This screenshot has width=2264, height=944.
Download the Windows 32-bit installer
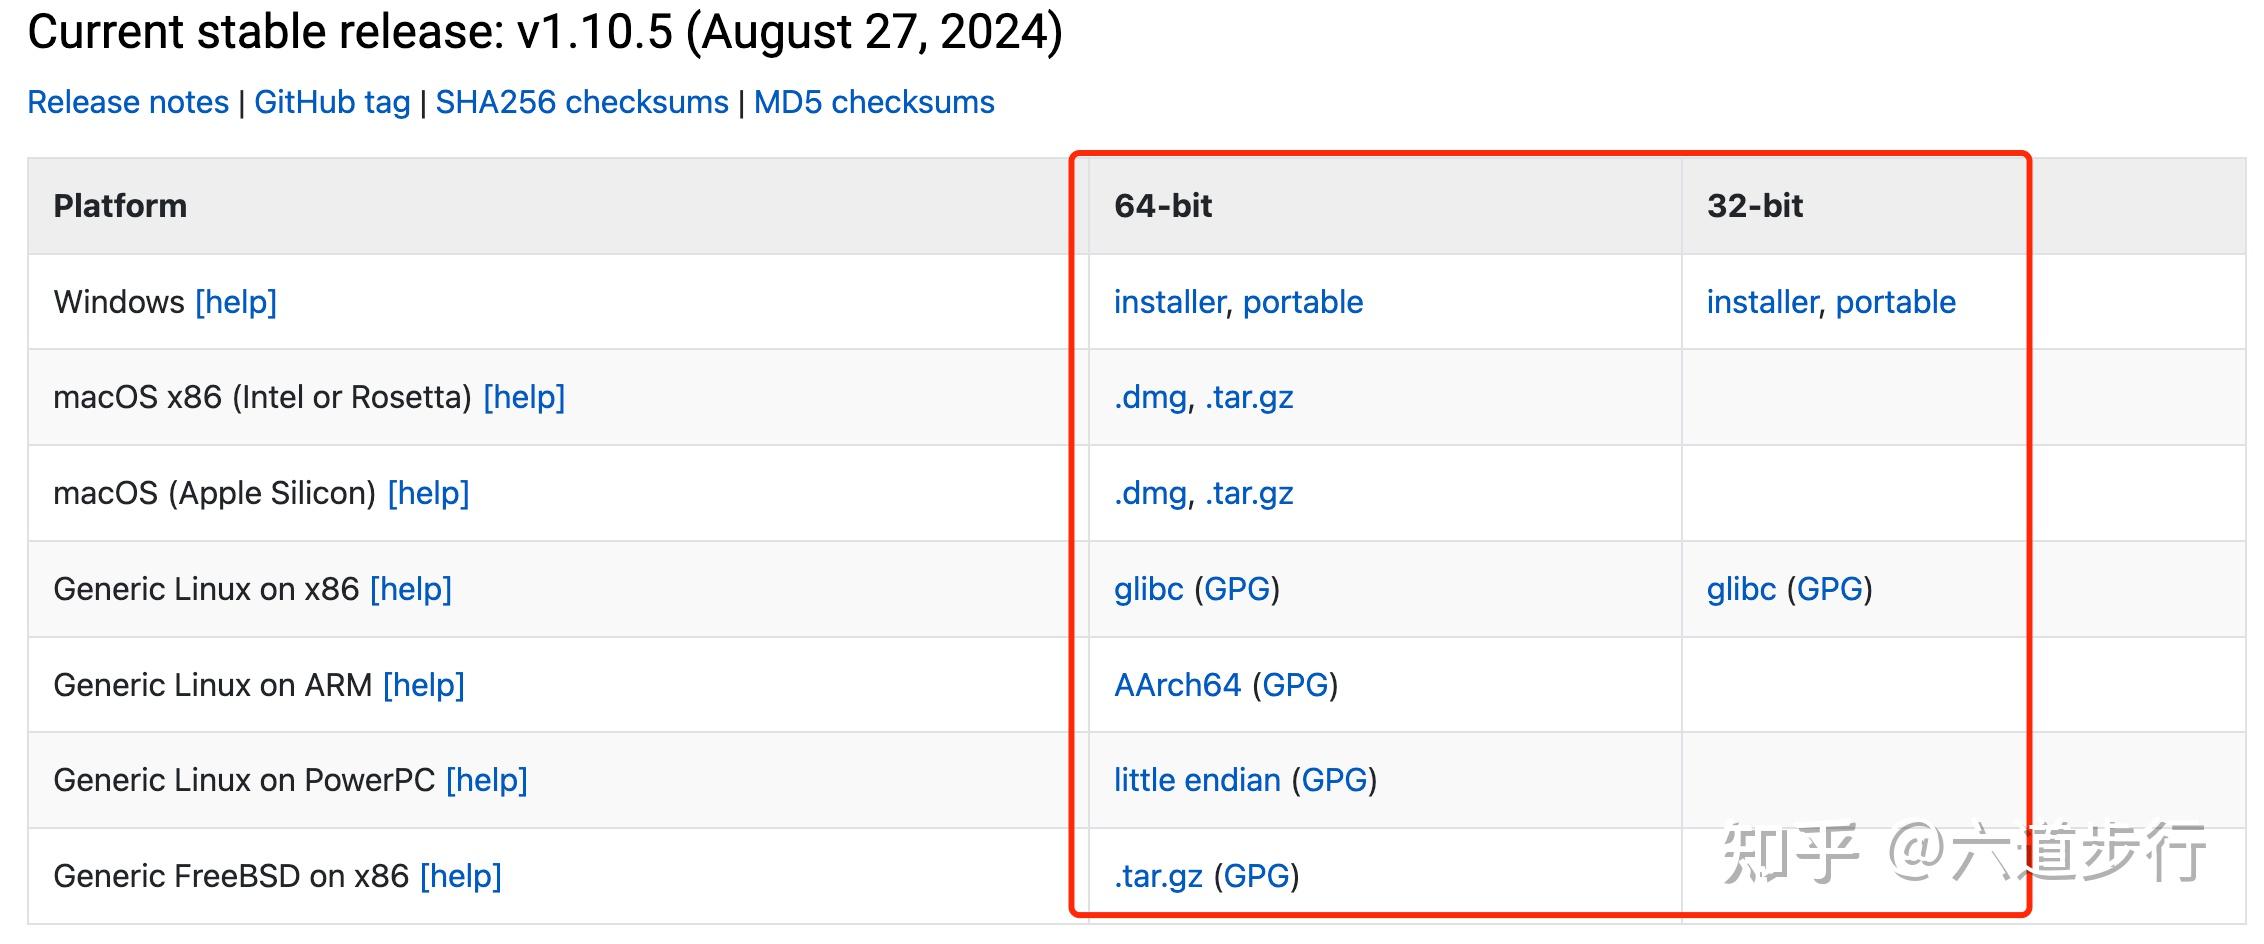click(1761, 302)
